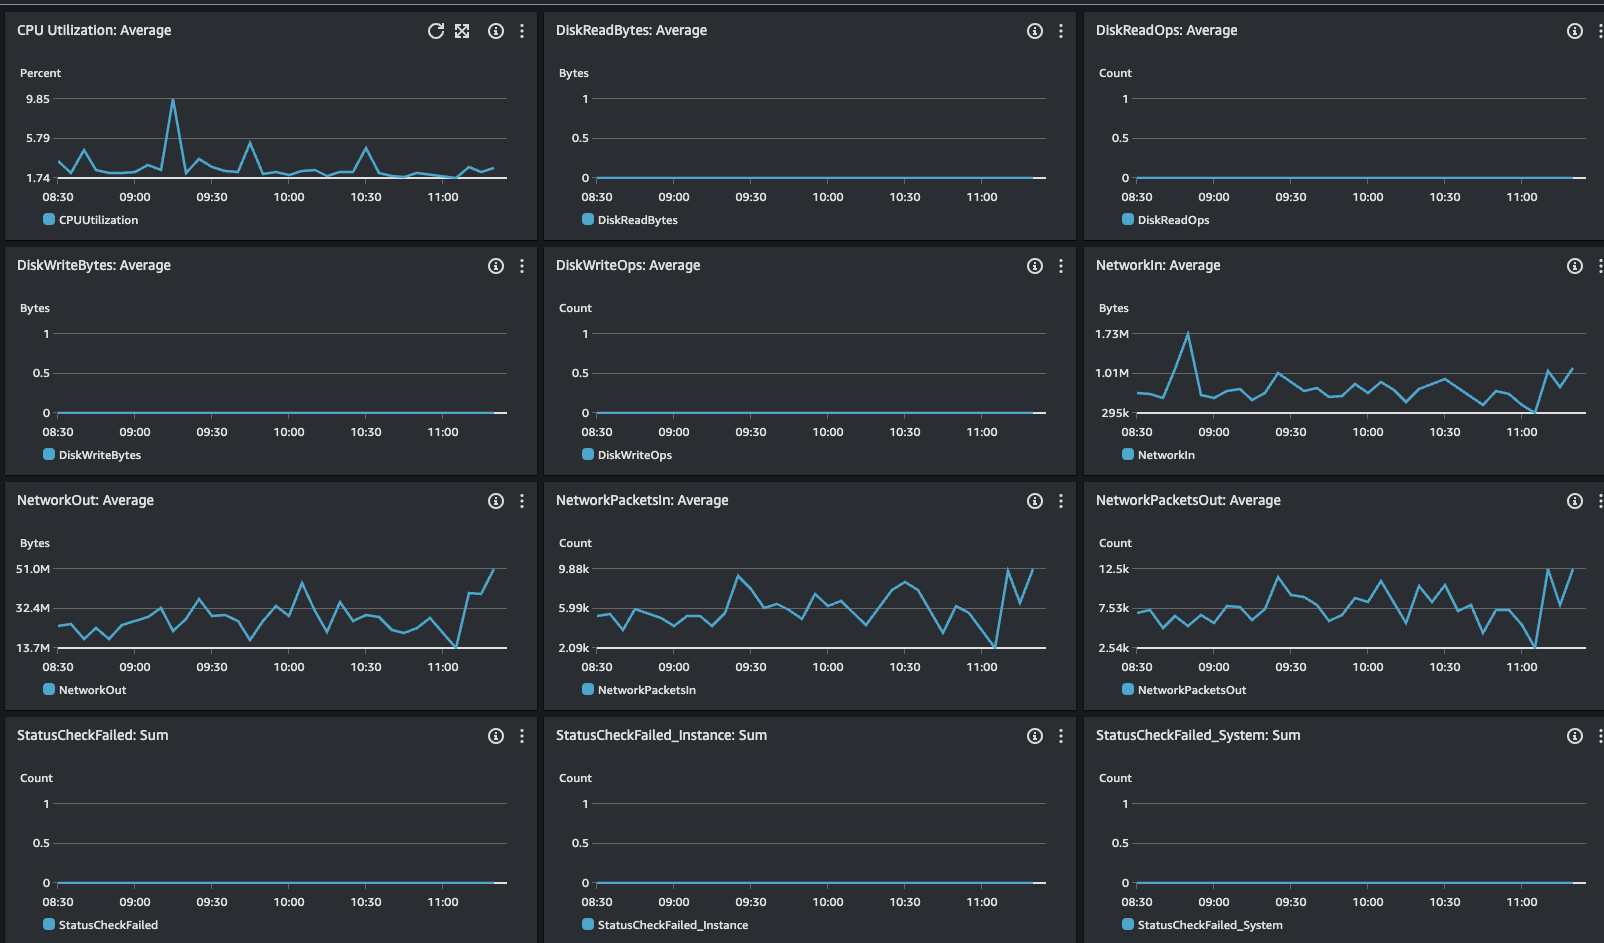The width and height of the screenshot is (1604, 943).
Task: Open info for StatusCheckFailed_System widget
Action: click(x=1575, y=736)
